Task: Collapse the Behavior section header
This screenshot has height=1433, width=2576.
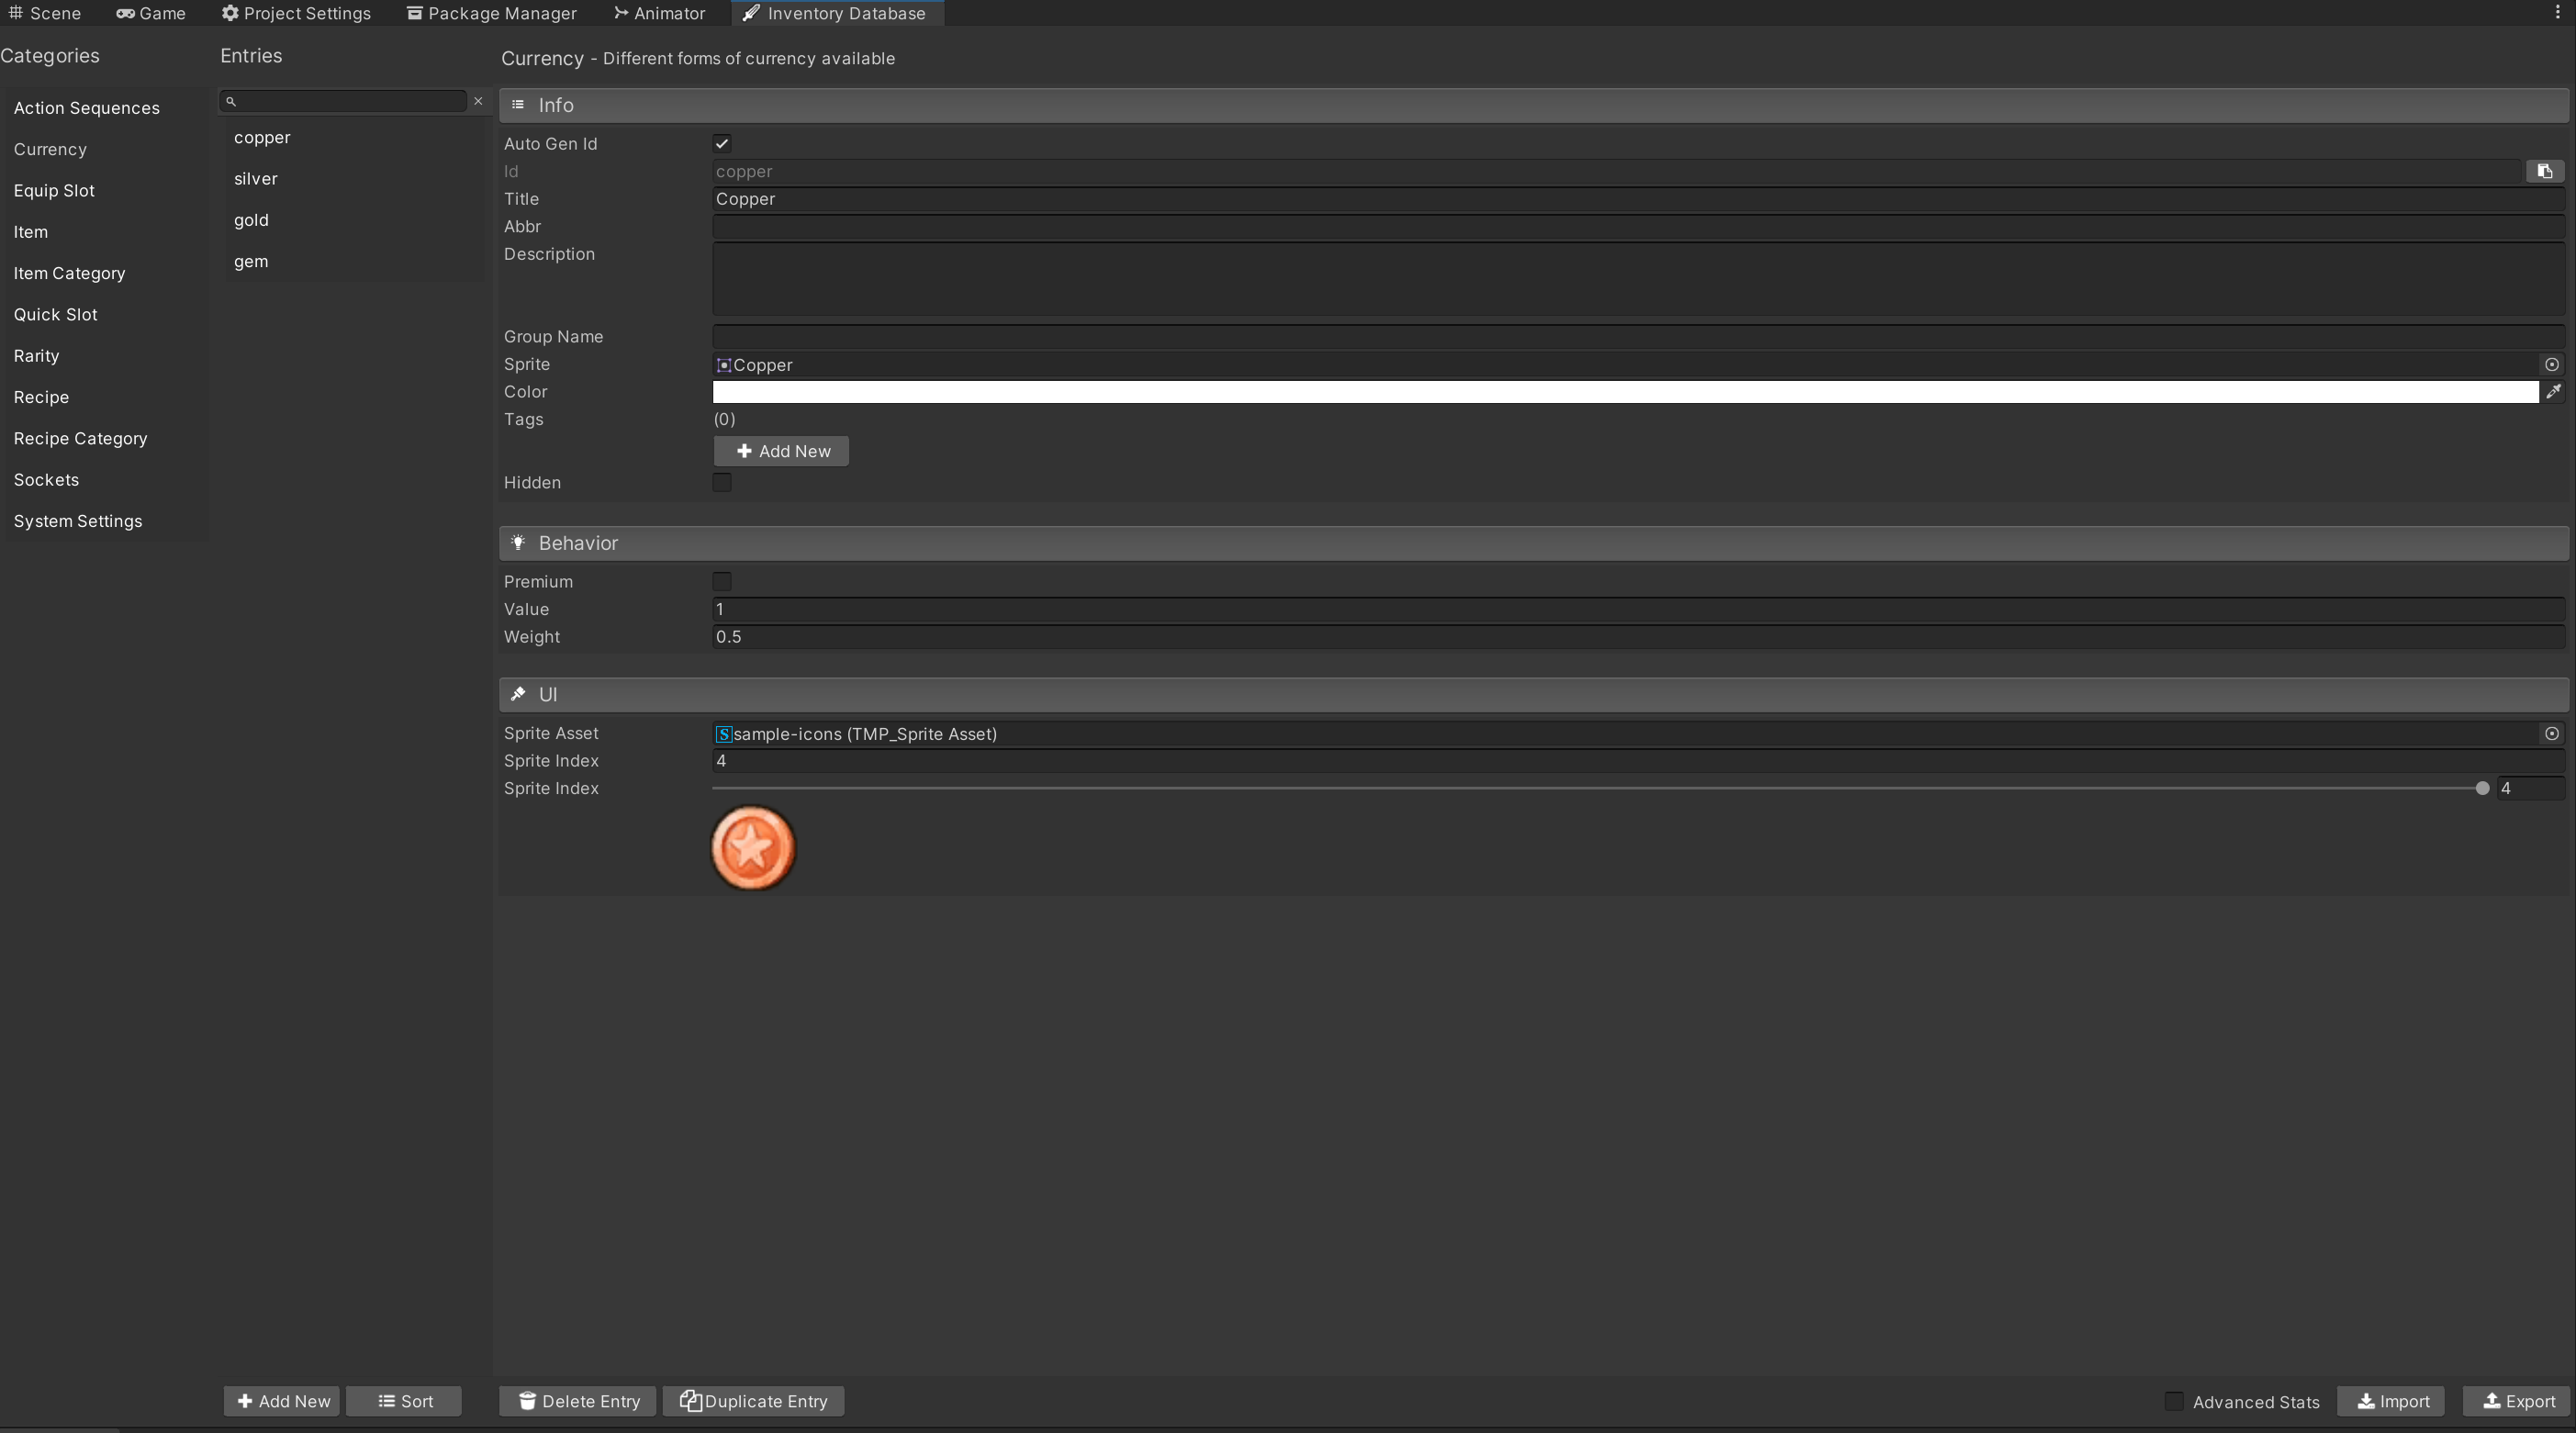Action: coord(578,543)
